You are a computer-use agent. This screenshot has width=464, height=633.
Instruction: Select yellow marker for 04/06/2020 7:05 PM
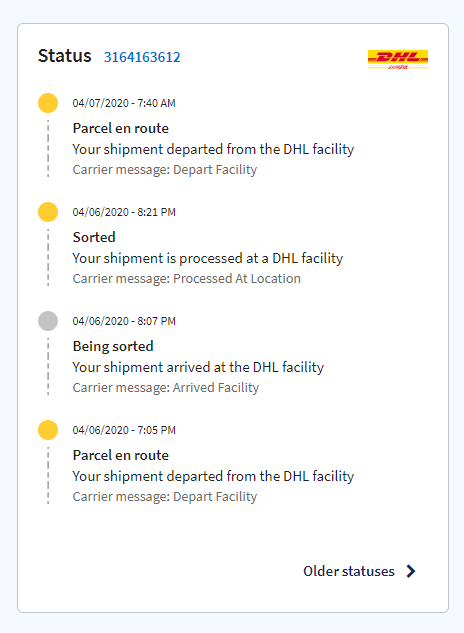pyautogui.click(x=48, y=430)
